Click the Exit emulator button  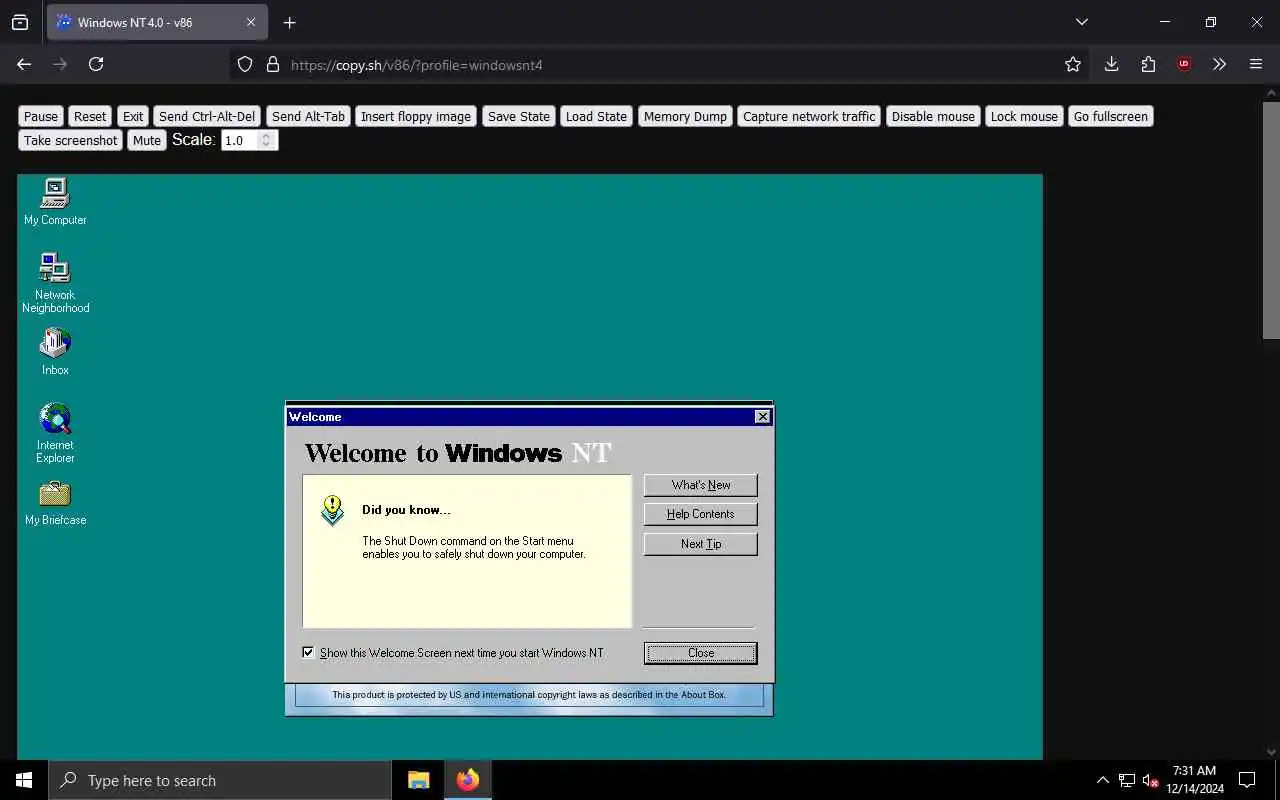coord(133,116)
